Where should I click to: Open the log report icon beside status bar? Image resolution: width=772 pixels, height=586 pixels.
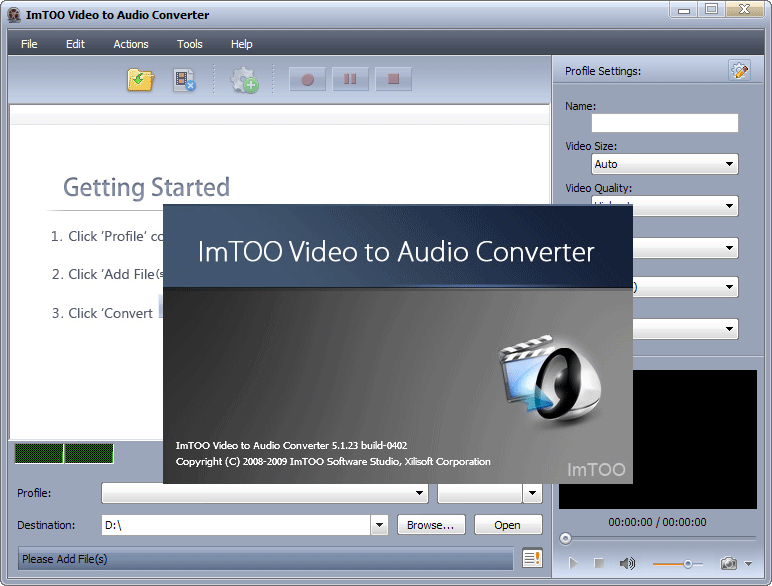pyautogui.click(x=532, y=558)
